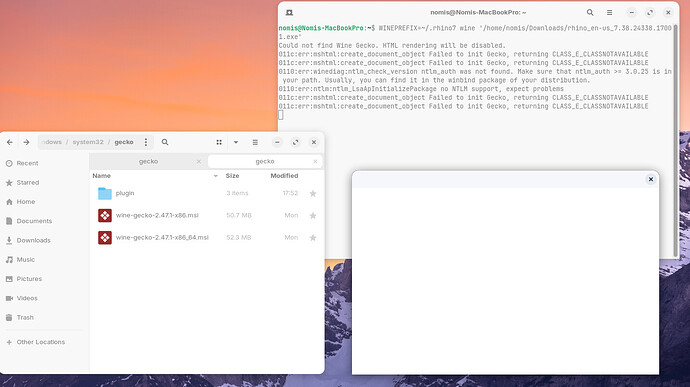Viewport: 690px width, 387px height.
Task: Open new tab icon in terminal header
Action: (x=289, y=13)
